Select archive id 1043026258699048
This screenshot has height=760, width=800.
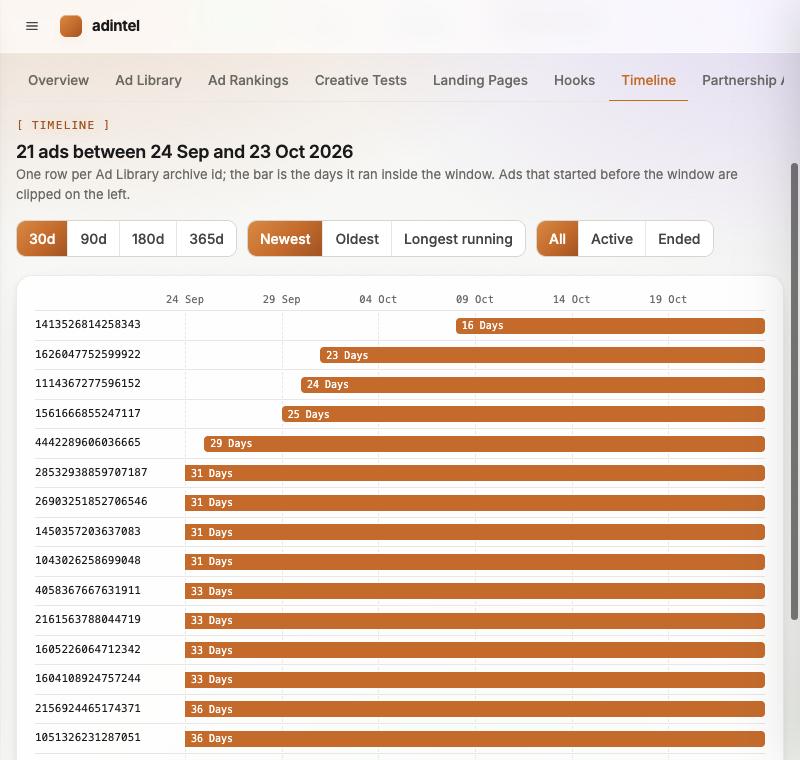(88, 560)
